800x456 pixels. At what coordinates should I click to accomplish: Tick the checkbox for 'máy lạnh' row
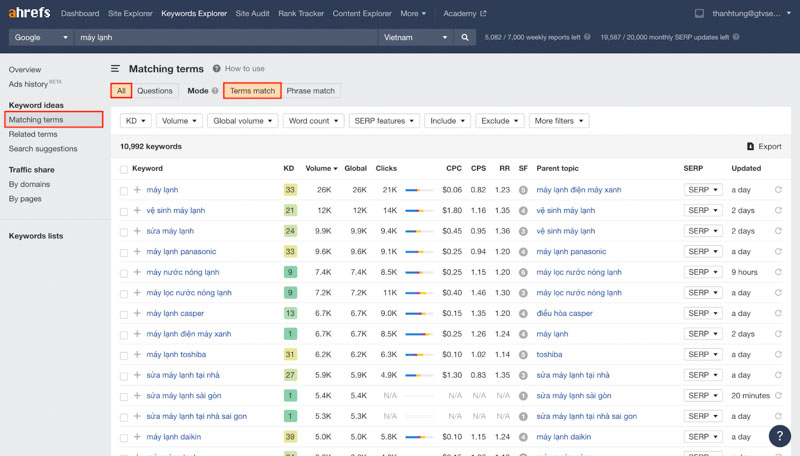click(124, 190)
